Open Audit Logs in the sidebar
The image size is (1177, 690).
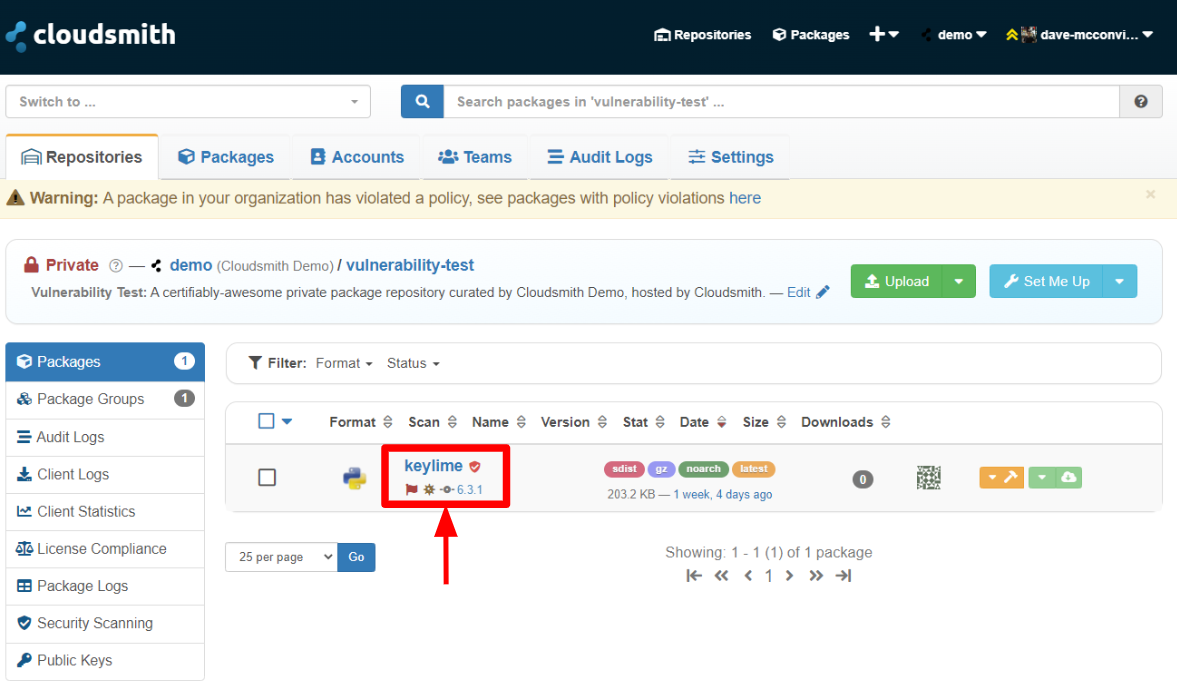click(105, 437)
